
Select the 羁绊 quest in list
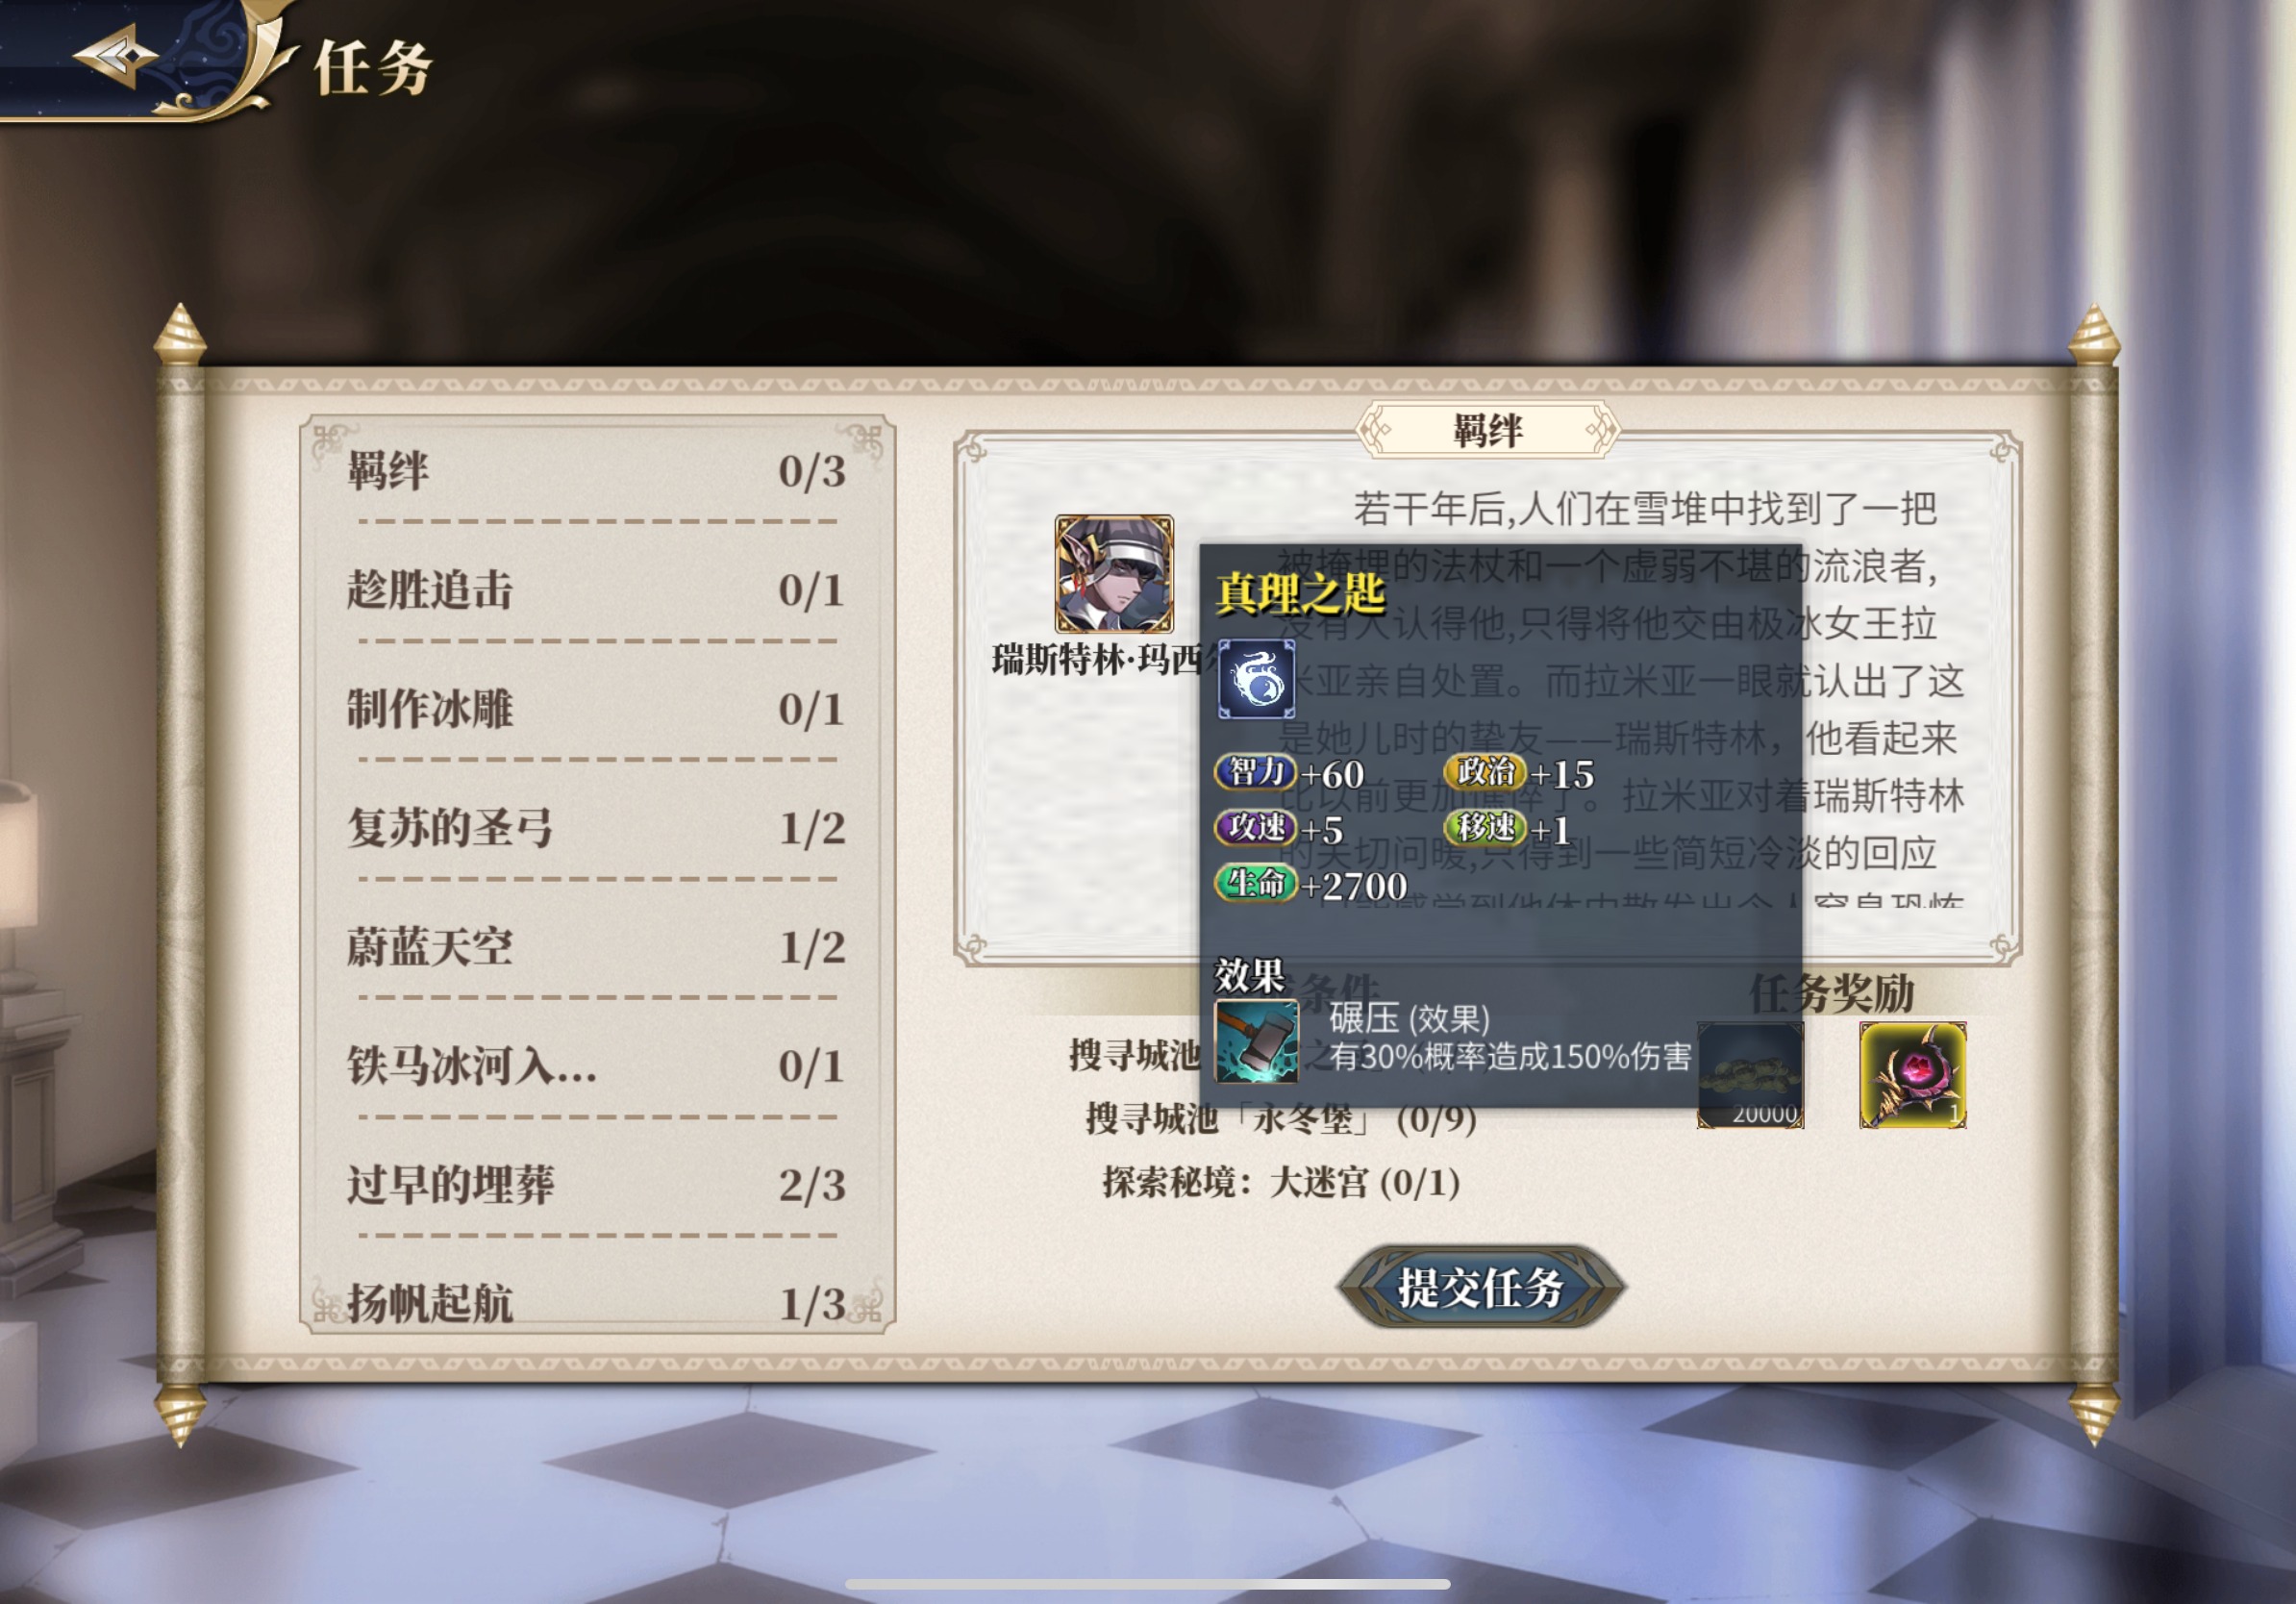(x=596, y=471)
